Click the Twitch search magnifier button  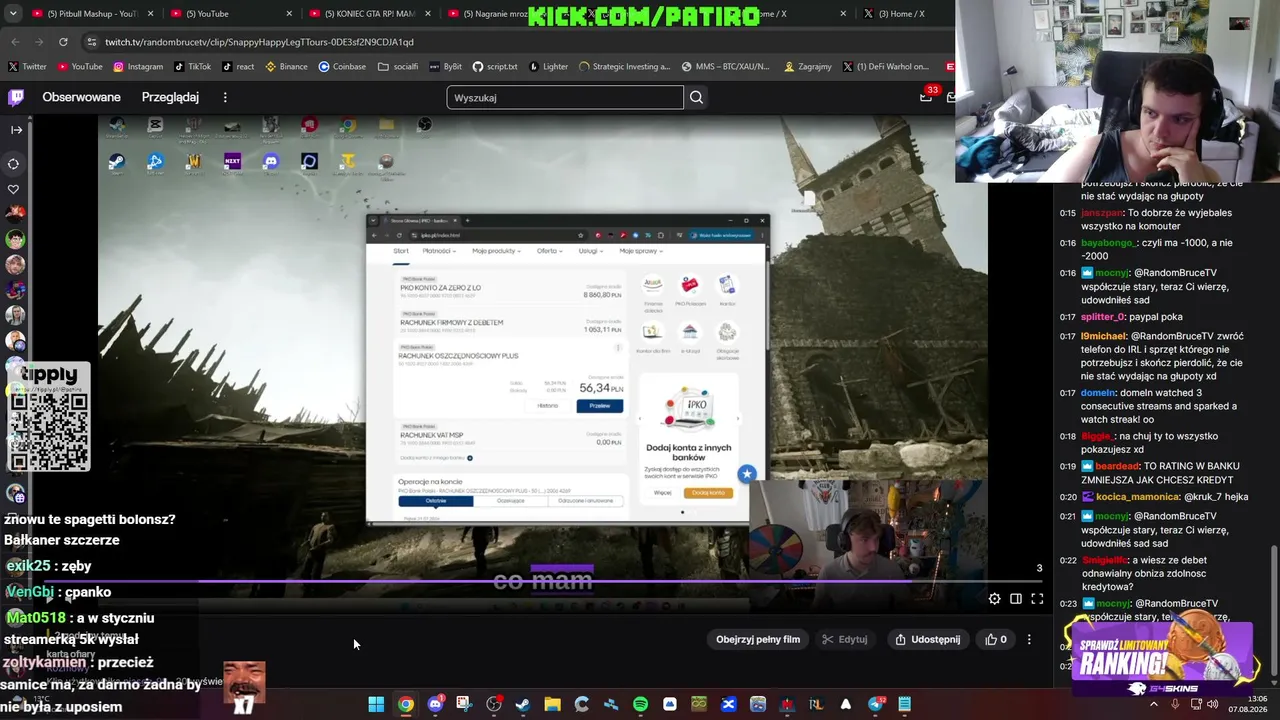point(696,97)
